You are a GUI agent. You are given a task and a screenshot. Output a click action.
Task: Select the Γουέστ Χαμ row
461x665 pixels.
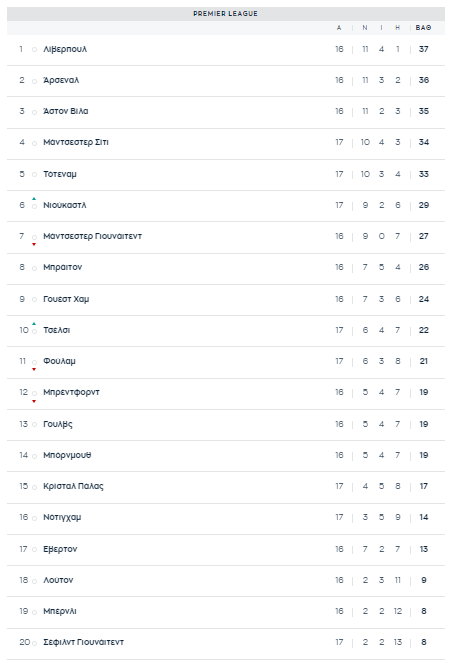coord(226,299)
